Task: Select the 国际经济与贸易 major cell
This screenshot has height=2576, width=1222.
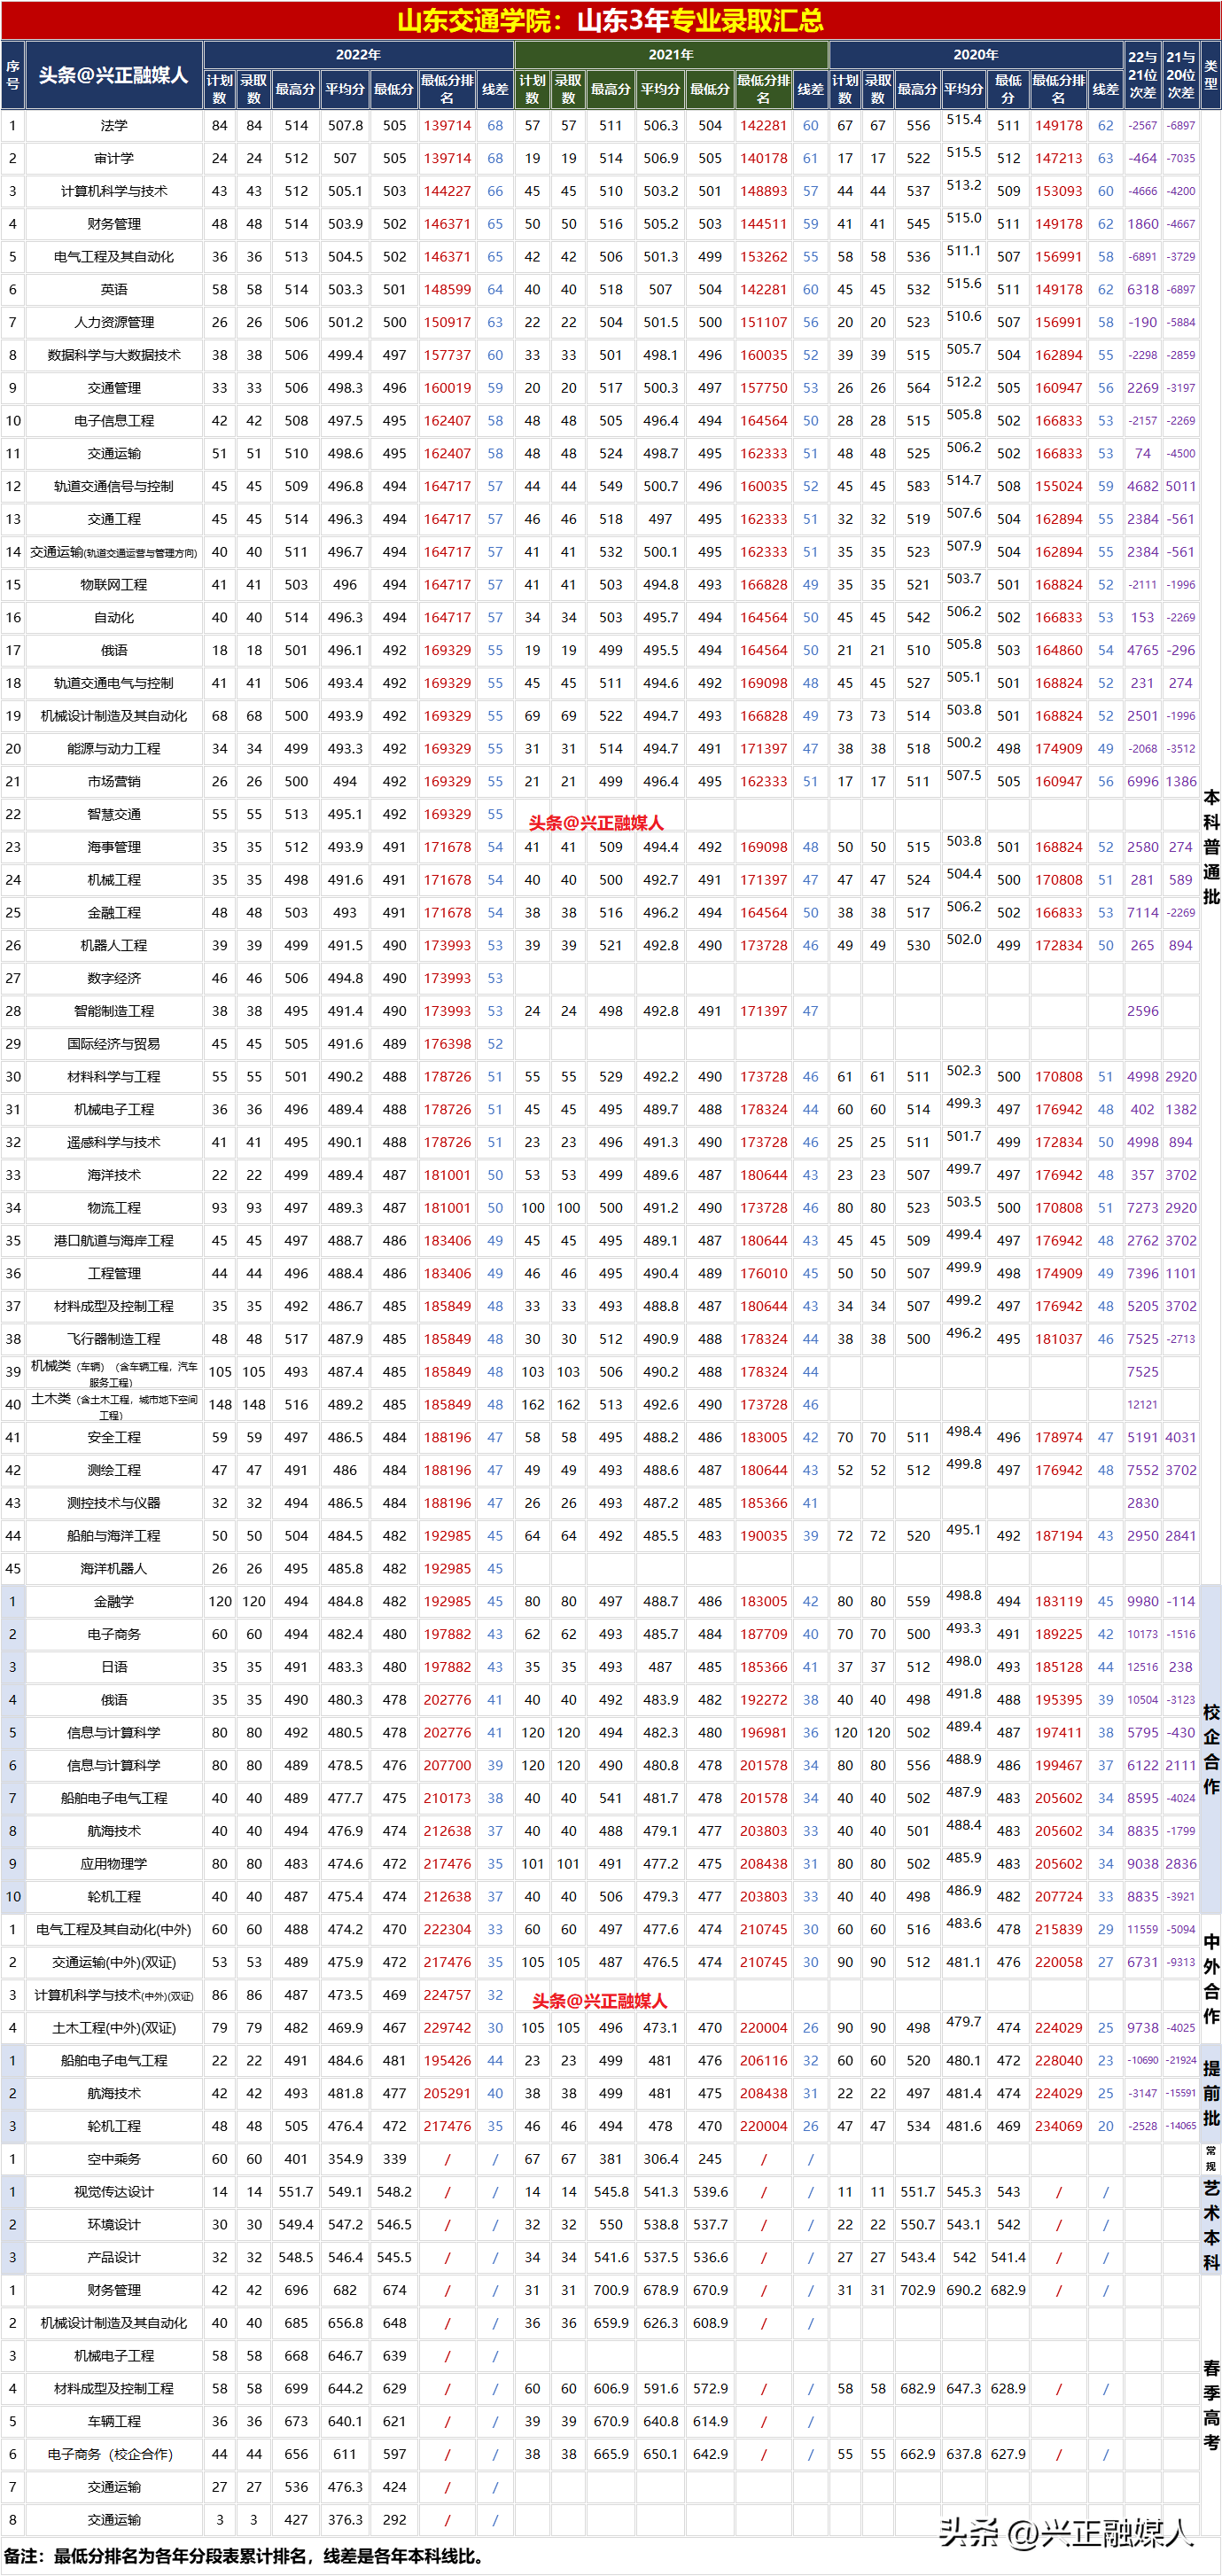Action: (114, 1044)
